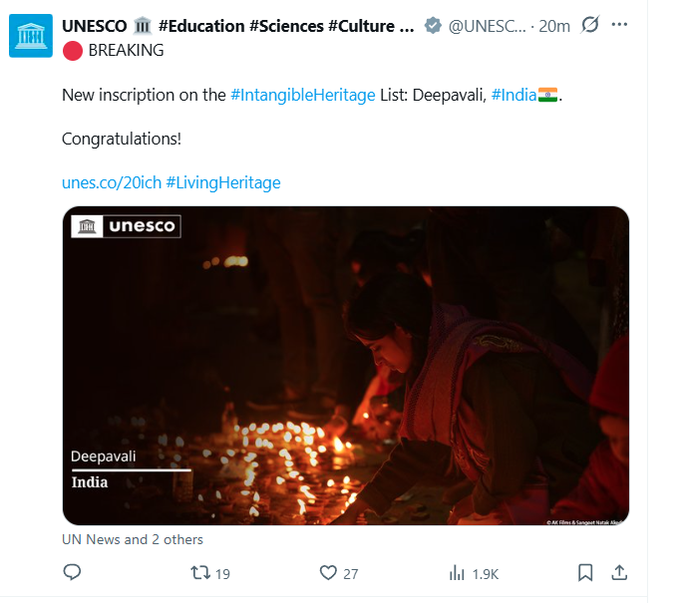Toggle bookmark for this post
Image resolution: width=680 pixels, height=603 pixels.
585,573
